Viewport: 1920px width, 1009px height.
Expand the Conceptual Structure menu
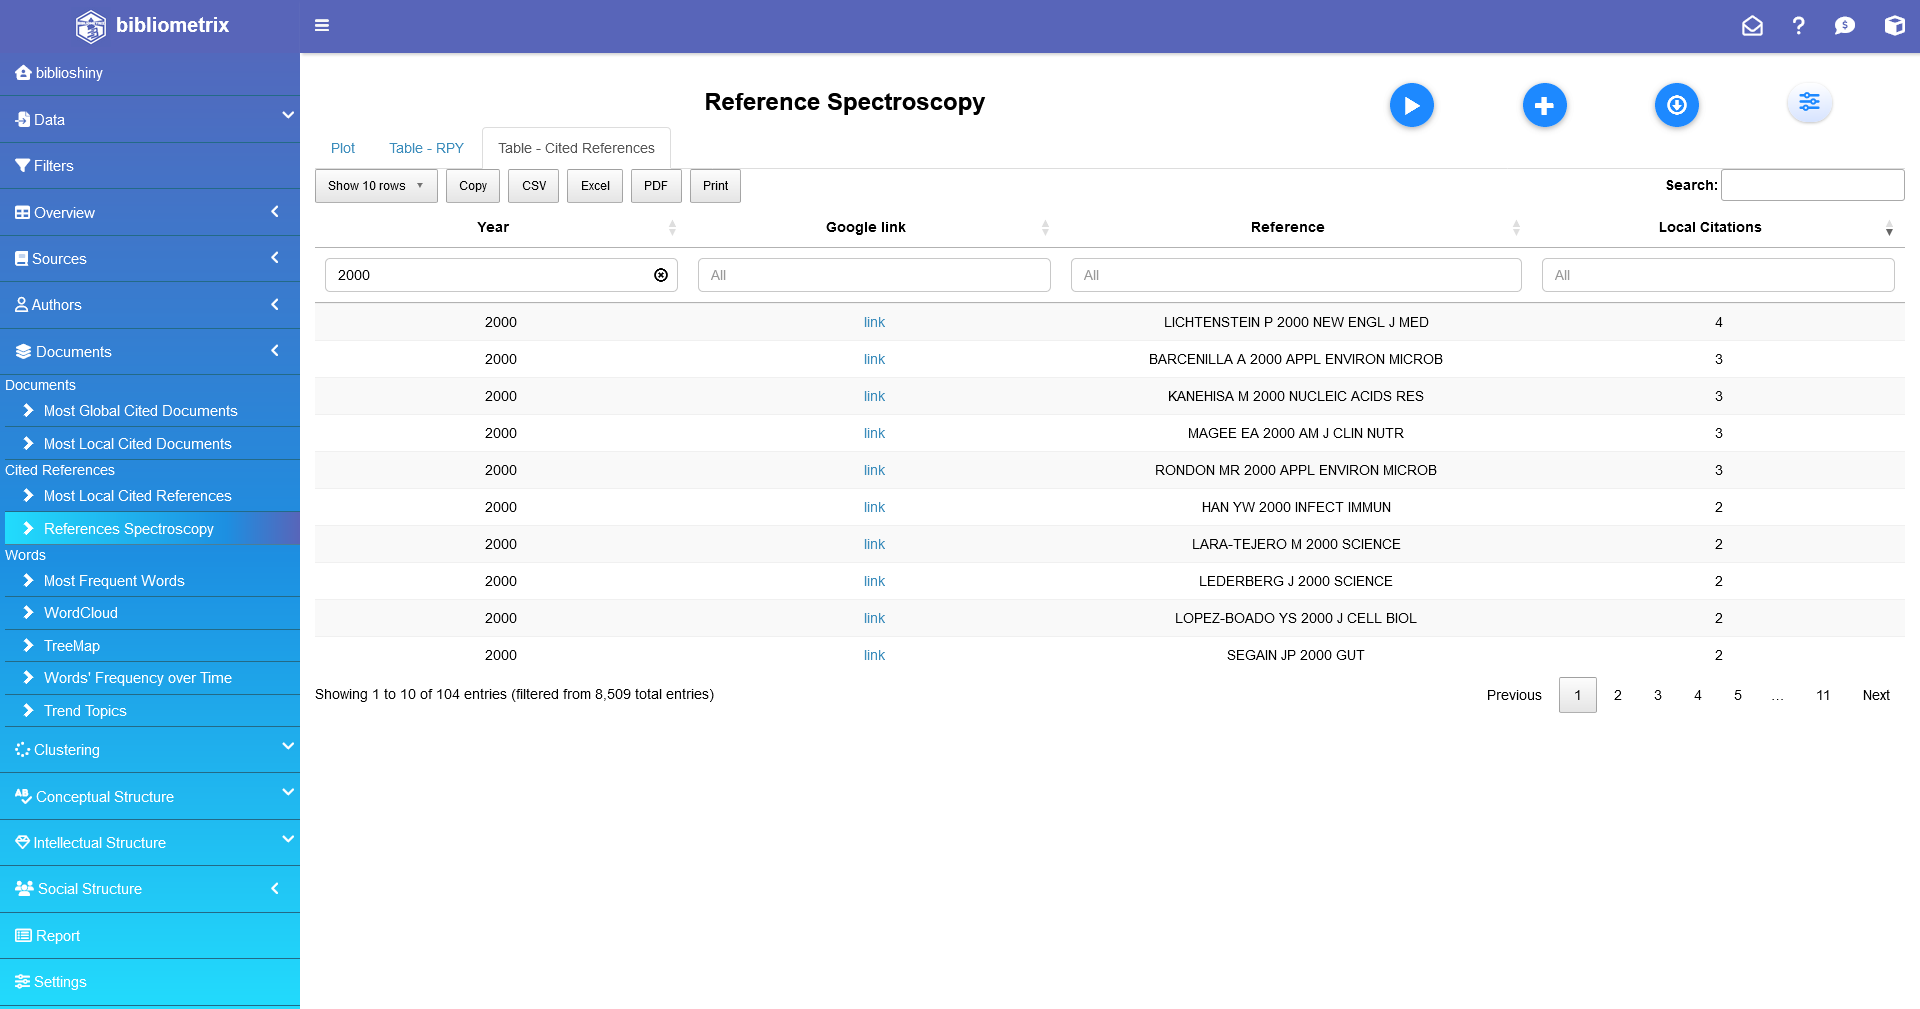point(150,797)
